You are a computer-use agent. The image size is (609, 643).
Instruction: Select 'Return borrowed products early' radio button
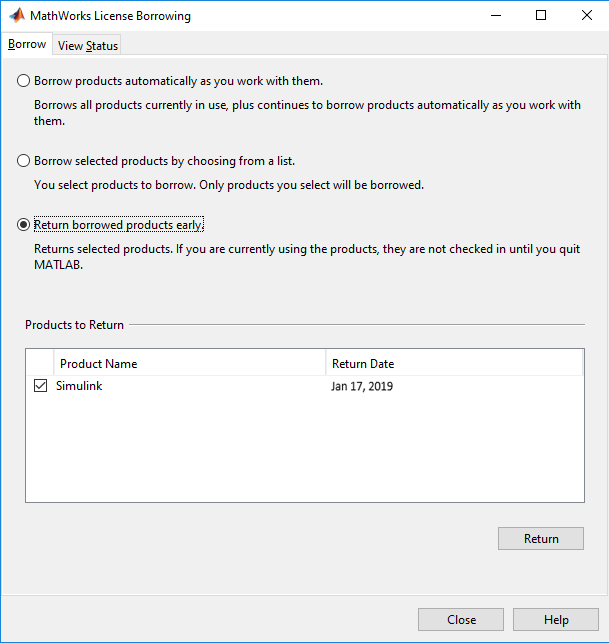tap(24, 225)
